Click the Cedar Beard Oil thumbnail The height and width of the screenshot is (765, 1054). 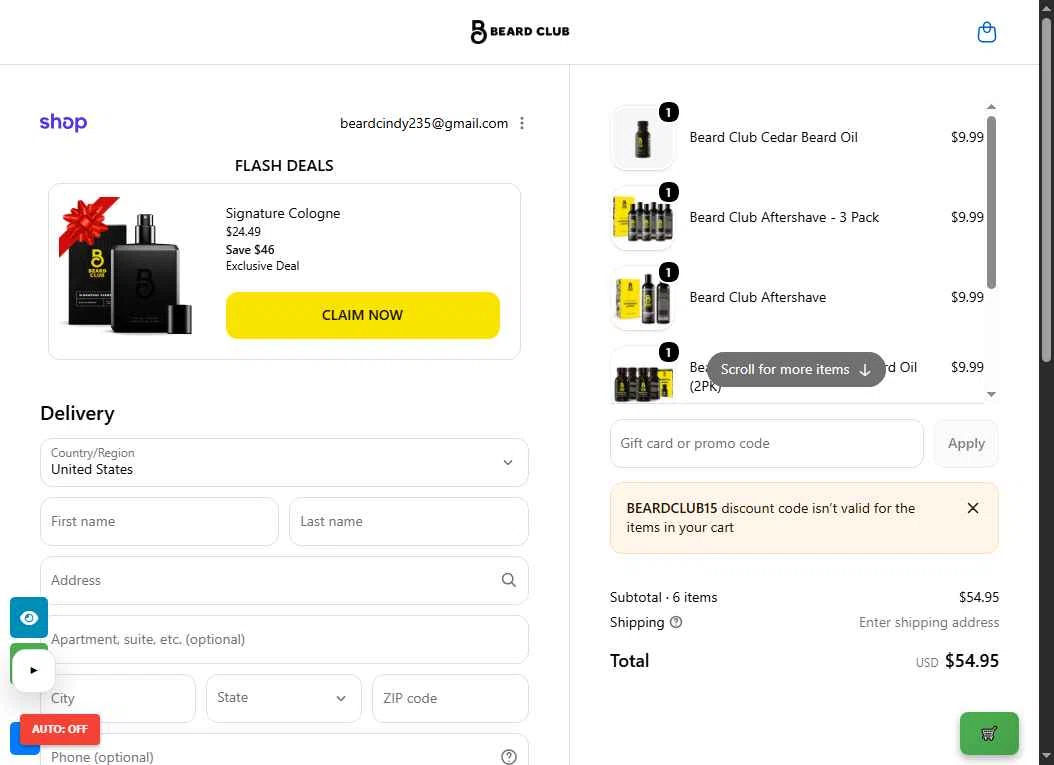click(643, 138)
